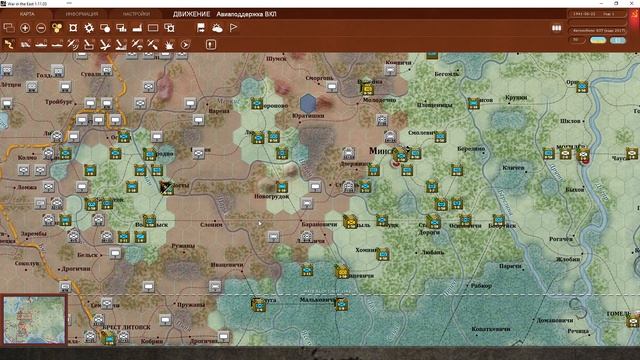Click the rectangle with gear icon
Screen dimensions: 640x360
point(169,28)
